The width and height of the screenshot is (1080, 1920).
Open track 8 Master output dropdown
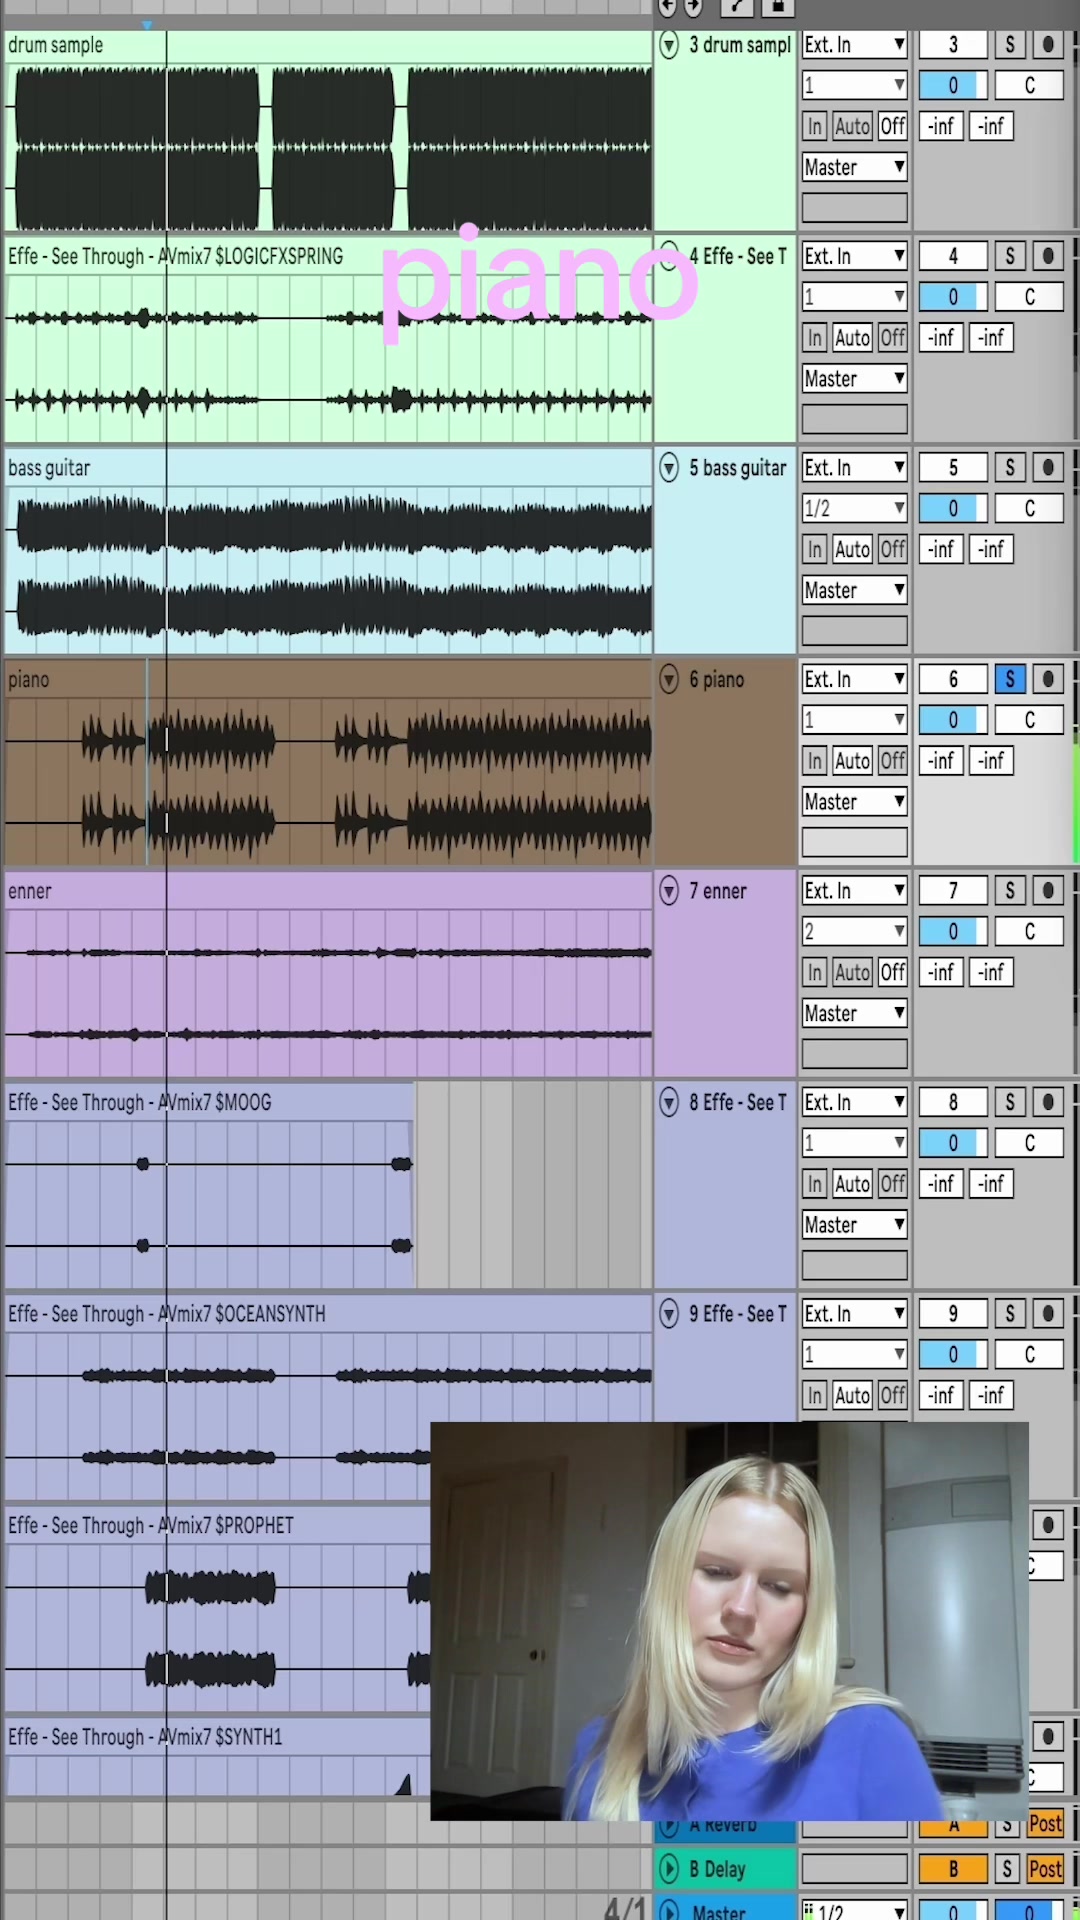click(855, 1224)
